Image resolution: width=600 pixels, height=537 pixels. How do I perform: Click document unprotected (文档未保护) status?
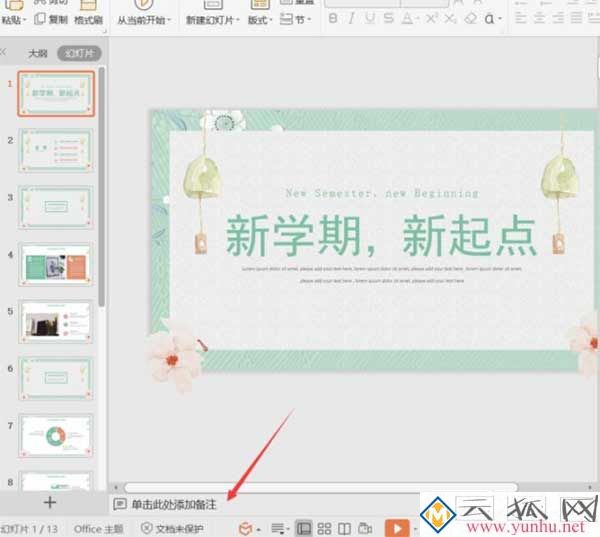(x=172, y=529)
